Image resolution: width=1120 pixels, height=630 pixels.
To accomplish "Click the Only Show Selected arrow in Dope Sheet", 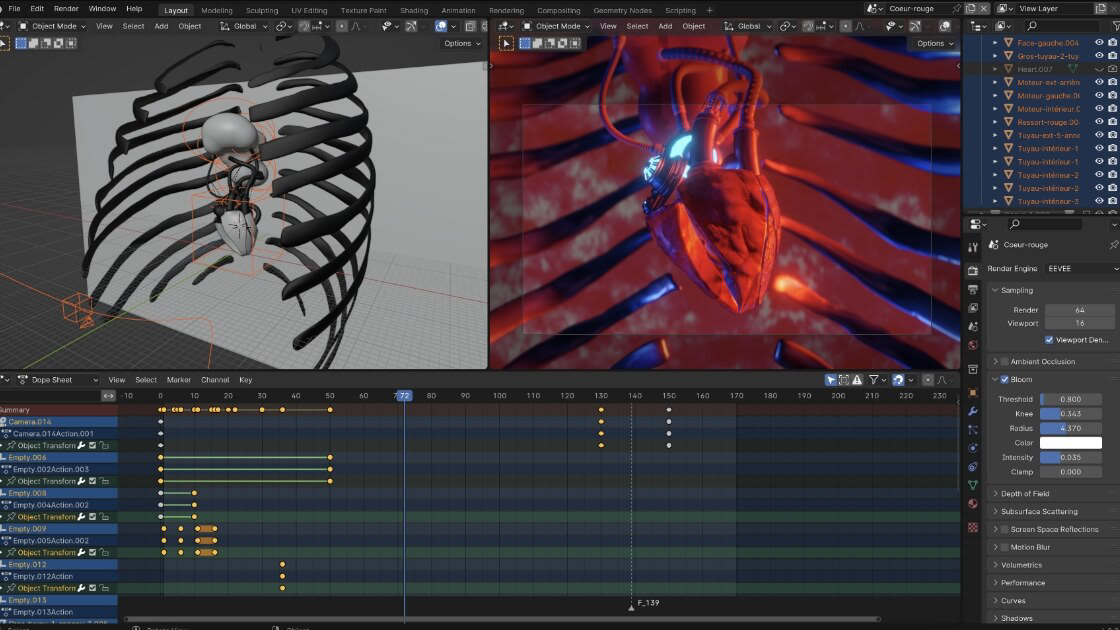I will click(x=831, y=380).
